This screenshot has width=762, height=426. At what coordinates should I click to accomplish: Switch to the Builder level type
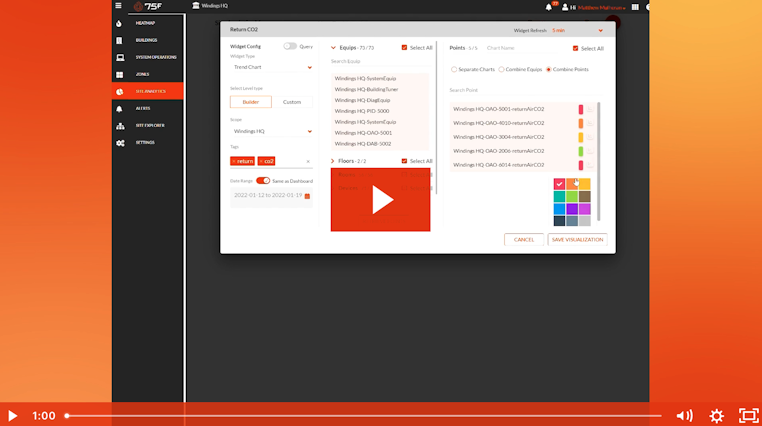(x=251, y=102)
